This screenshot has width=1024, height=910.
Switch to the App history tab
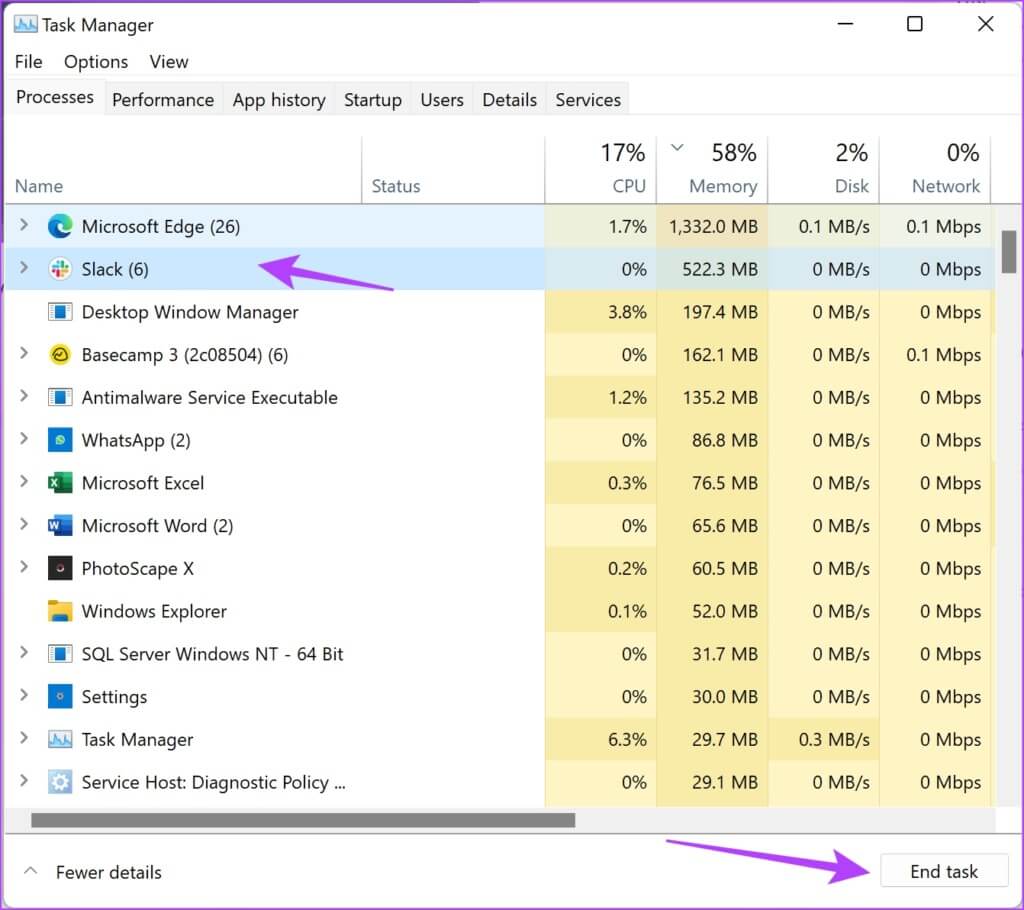click(279, 99)
